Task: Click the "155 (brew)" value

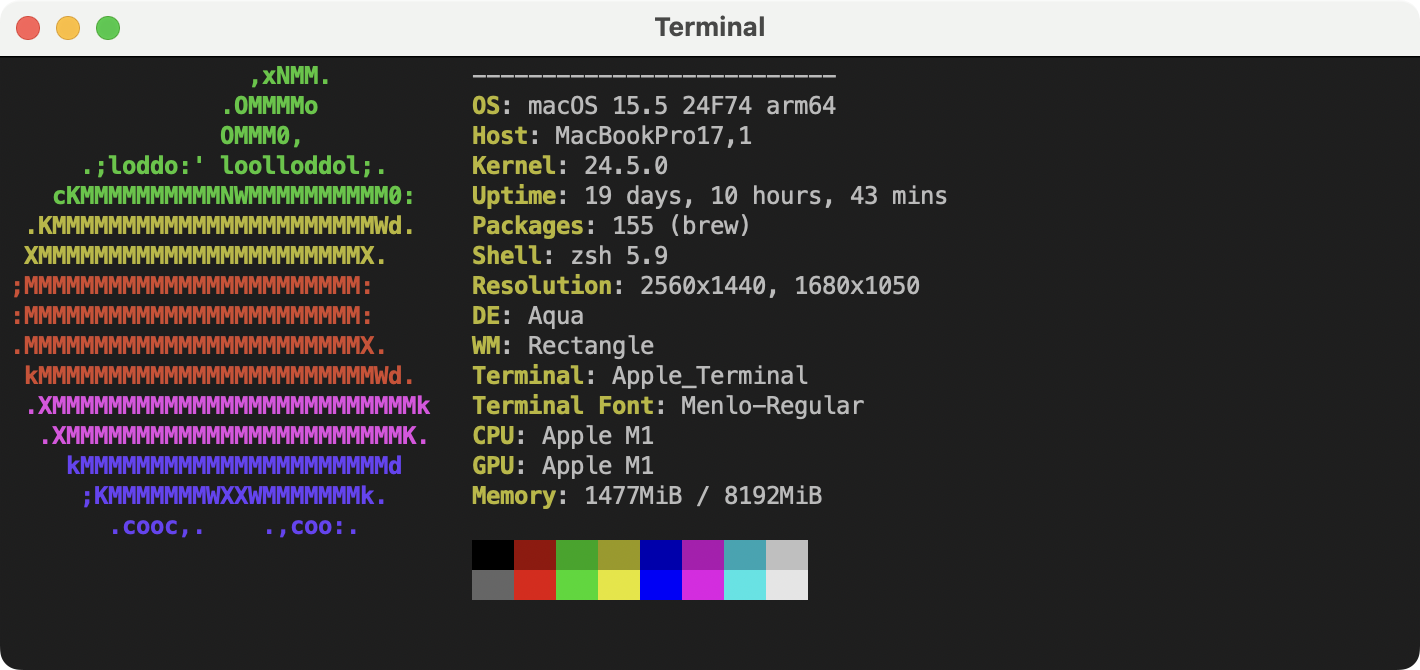Action: (682, 226)
